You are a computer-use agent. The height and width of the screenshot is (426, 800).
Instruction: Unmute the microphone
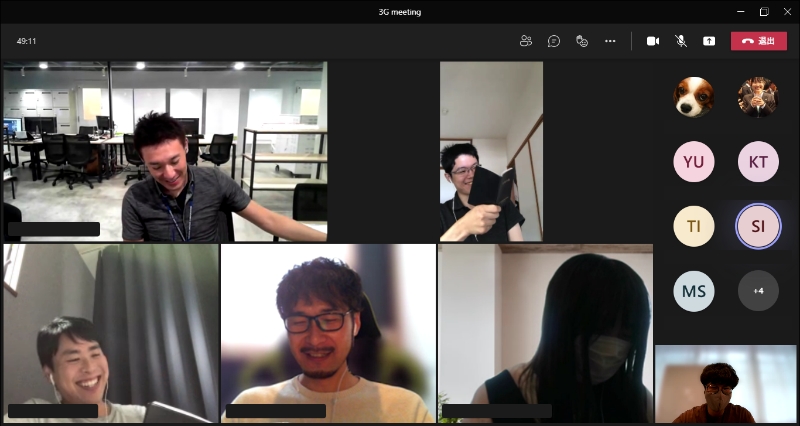[681, 41]
